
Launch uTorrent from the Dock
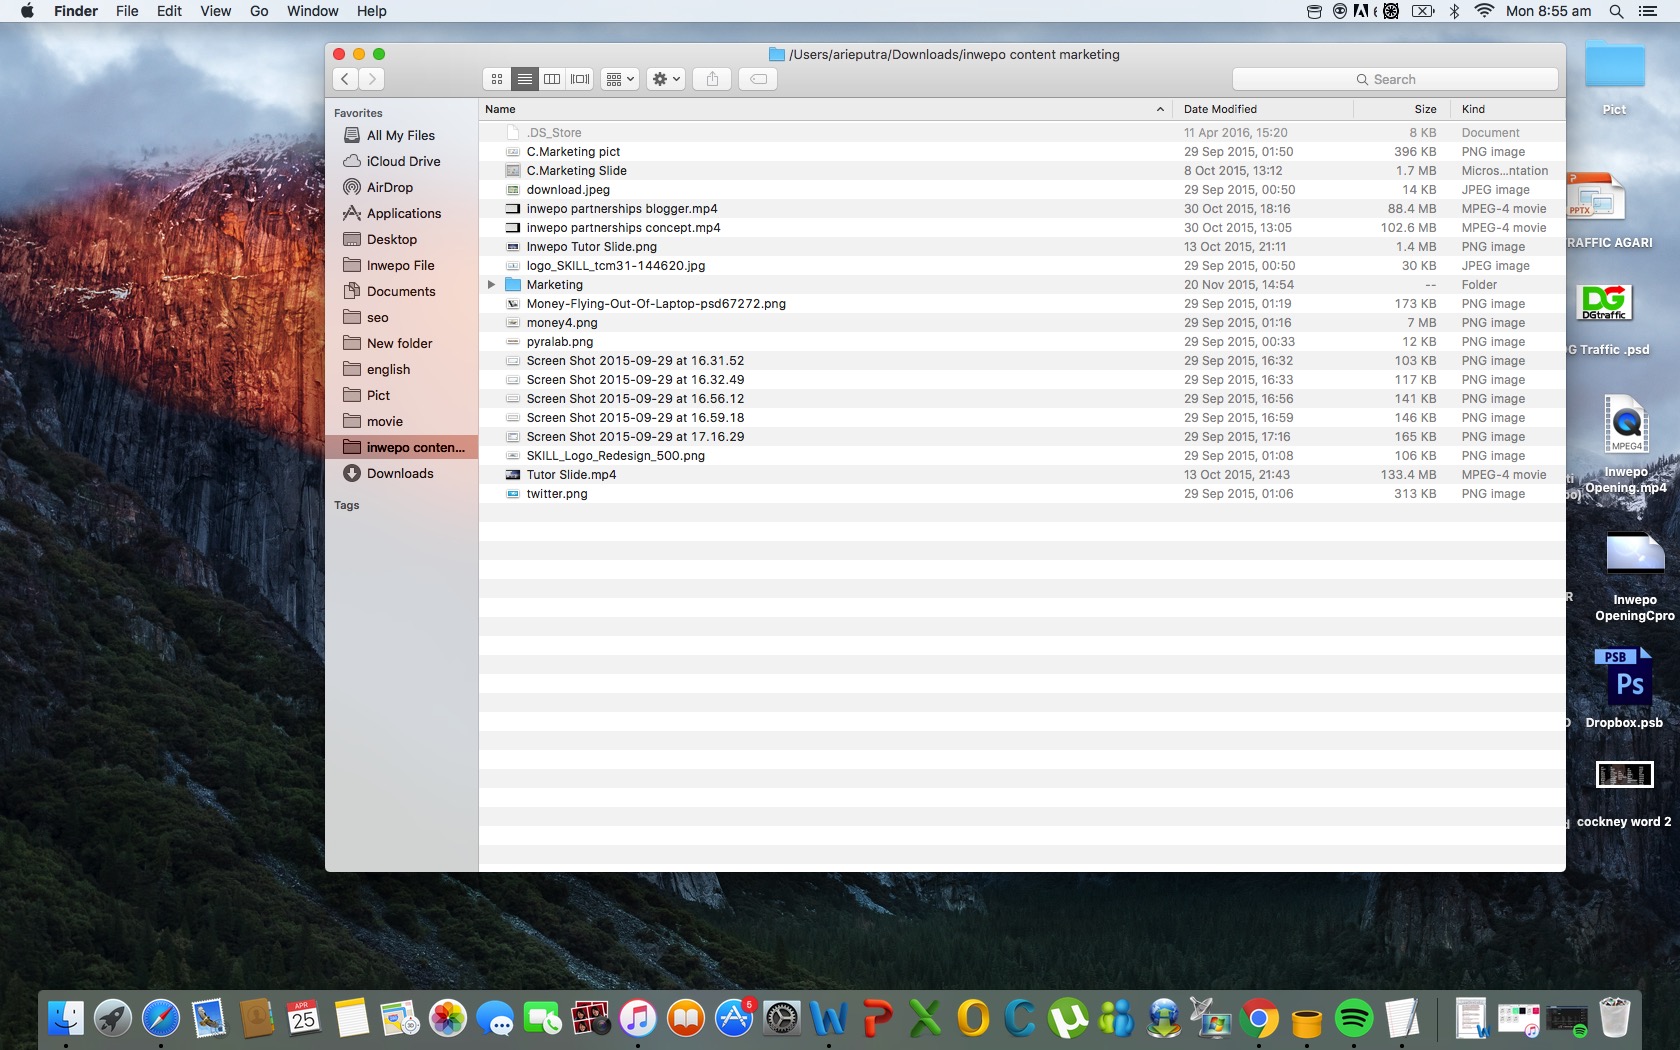click(x=1068, y=1019)
